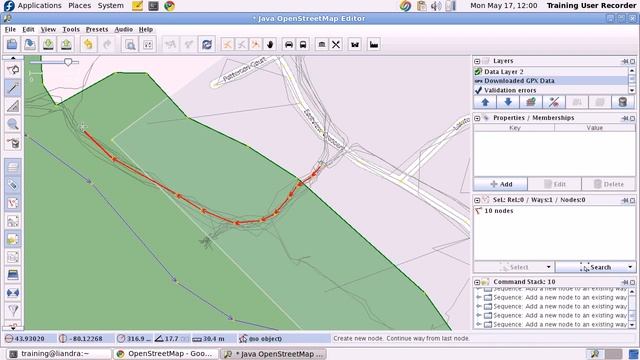Choose the Zoom magnifier mode tool
The width and height of the screenshot is (640, 360).
[x=13, y=124]
